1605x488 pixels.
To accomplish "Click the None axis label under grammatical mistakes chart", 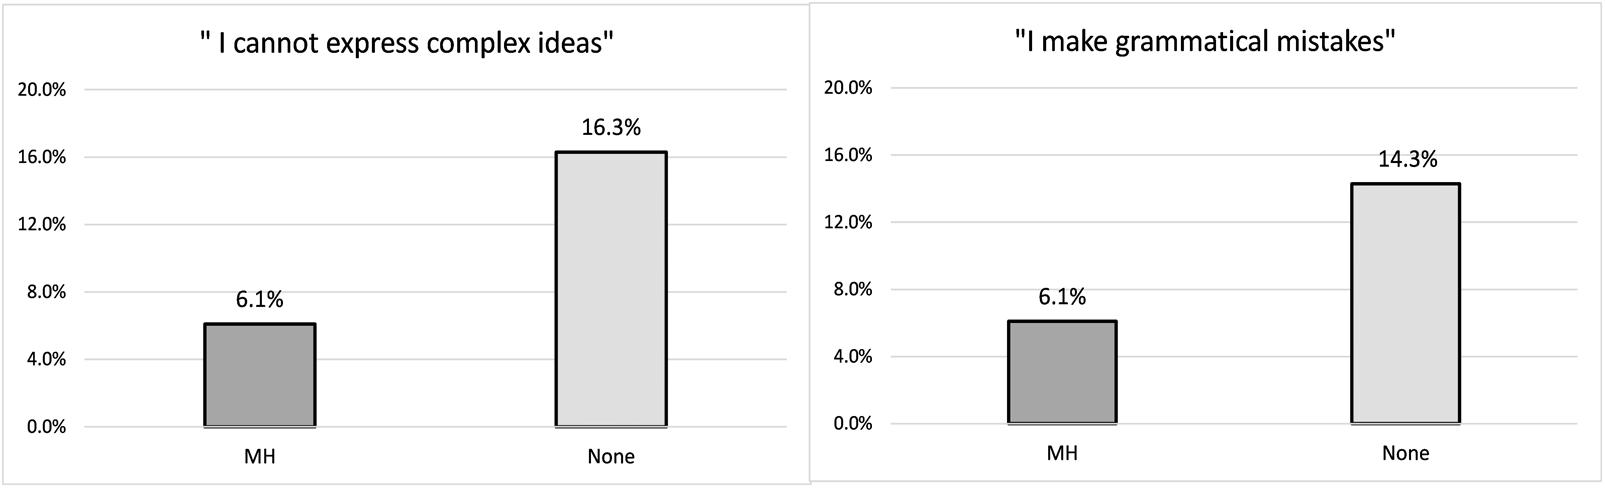I will (x=1406, y=453).
